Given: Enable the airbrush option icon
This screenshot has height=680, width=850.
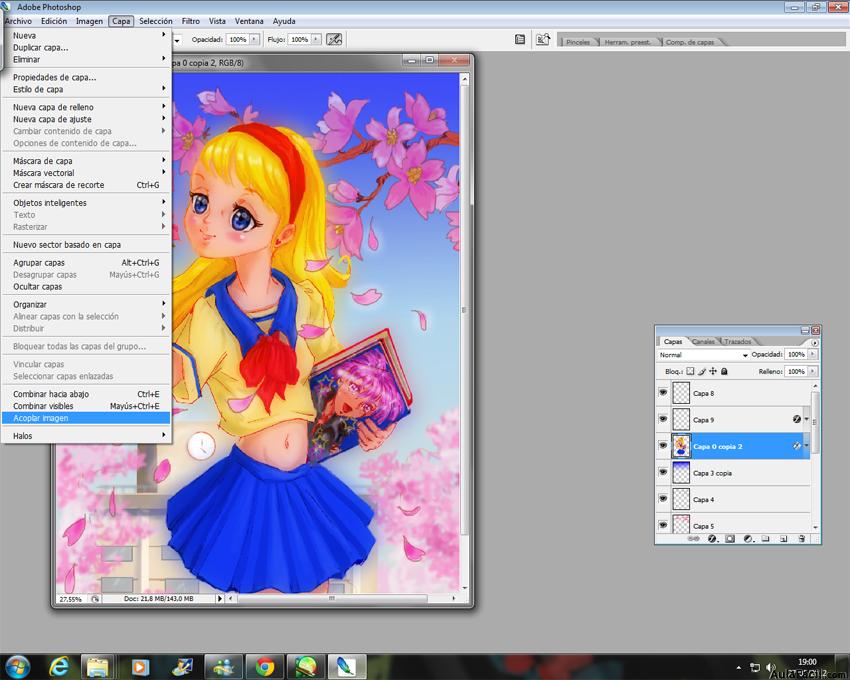Looking at the screenshot, I should click(x=334, y=39).
